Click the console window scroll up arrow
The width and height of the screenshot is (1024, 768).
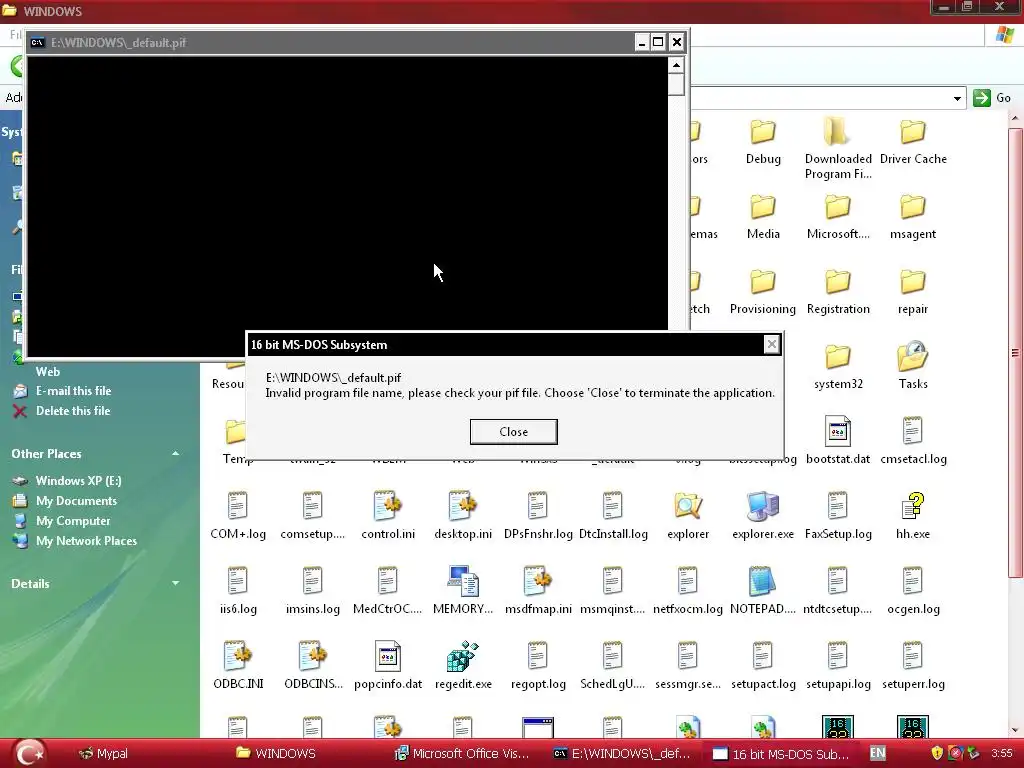pos(676,65)
